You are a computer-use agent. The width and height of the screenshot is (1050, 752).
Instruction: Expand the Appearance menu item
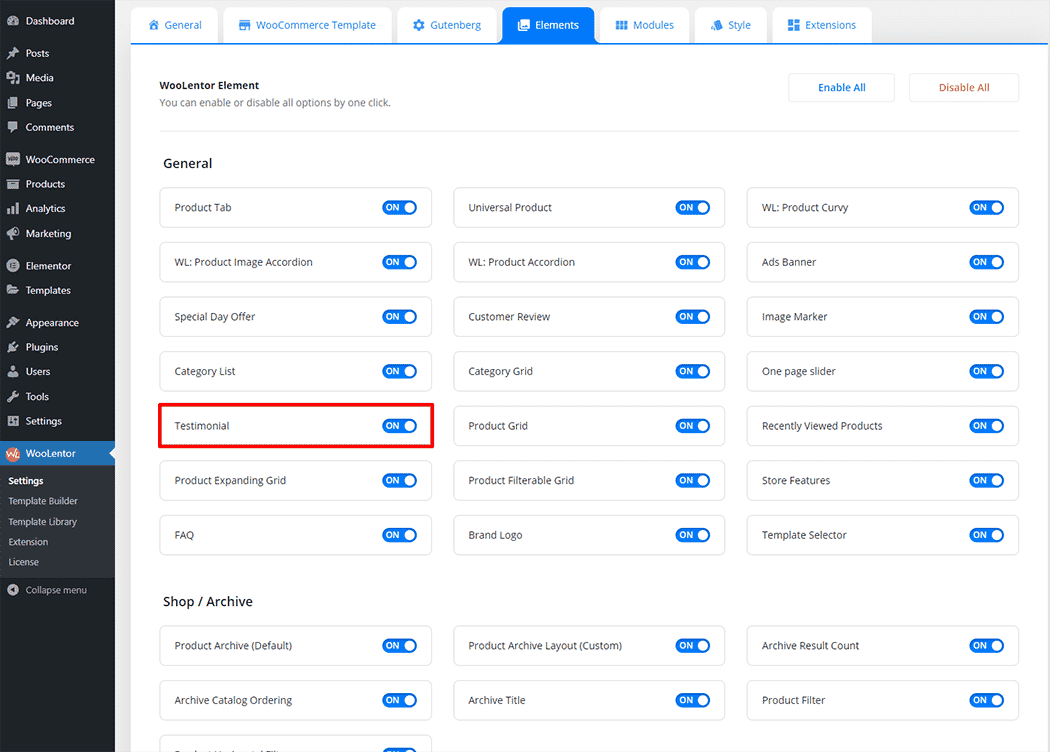tap(52, 323)
